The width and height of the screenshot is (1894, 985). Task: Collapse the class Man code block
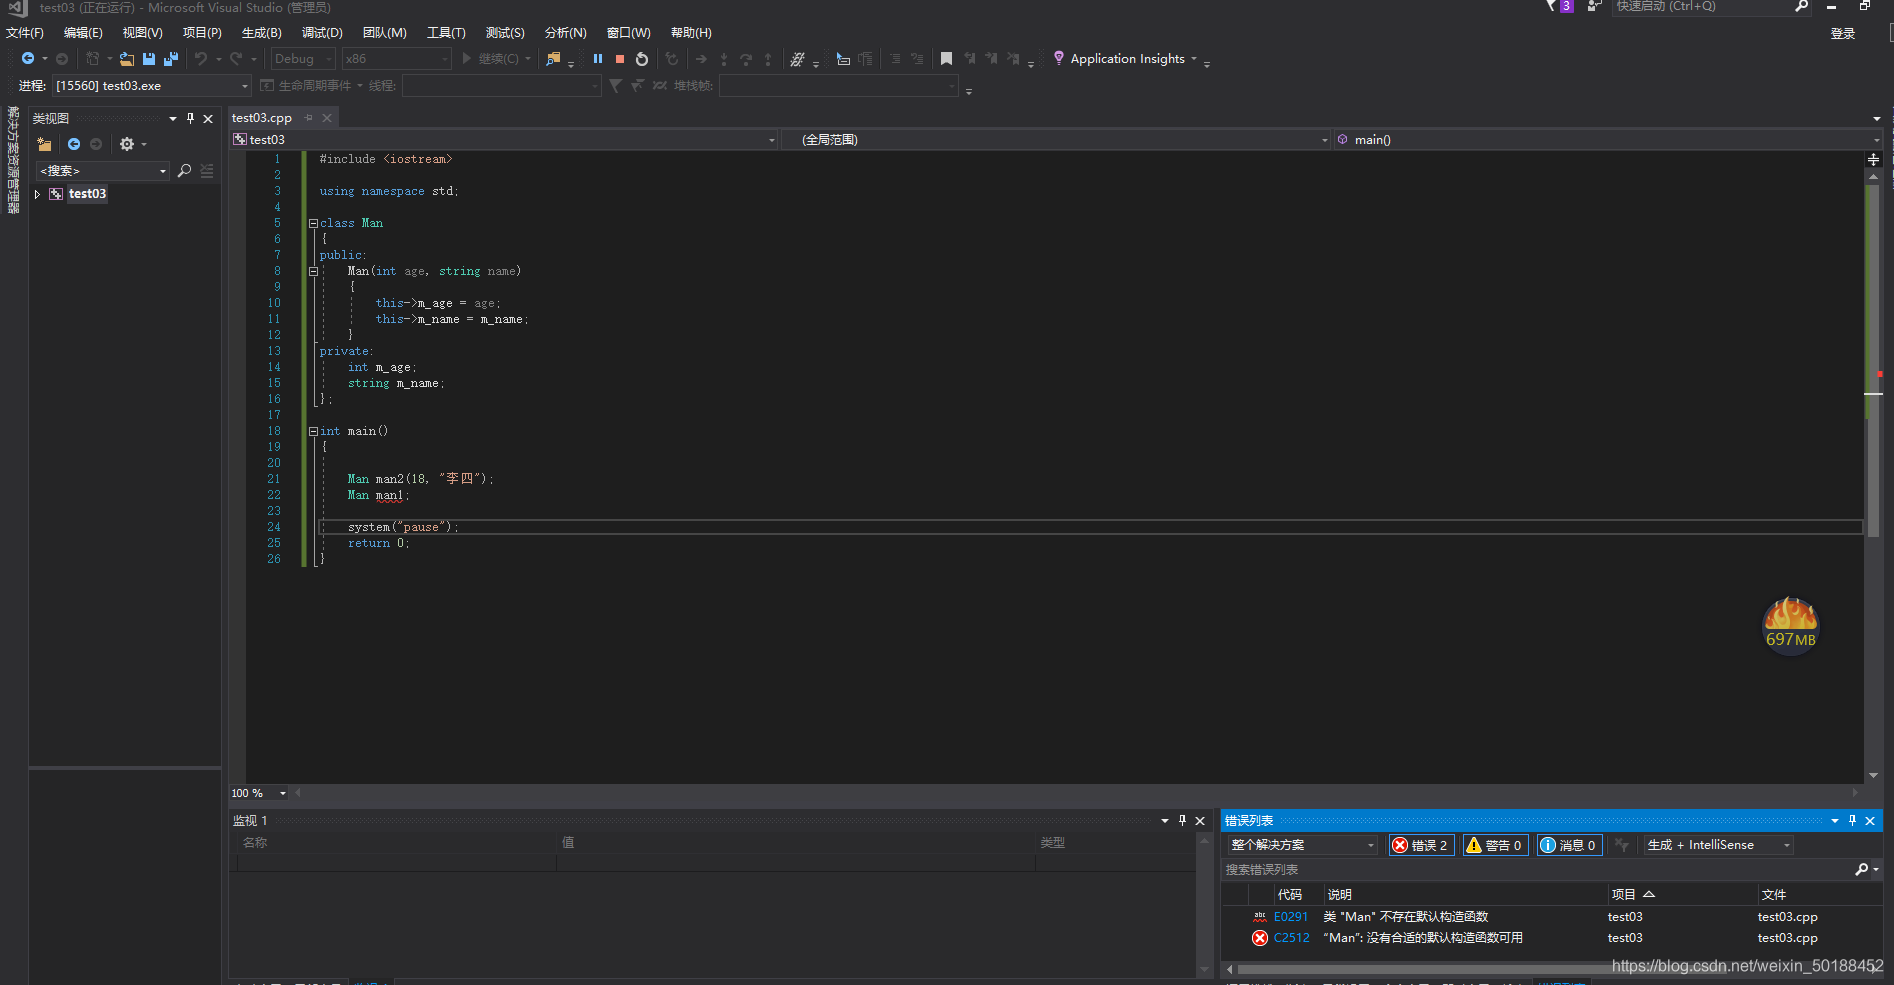313,224
